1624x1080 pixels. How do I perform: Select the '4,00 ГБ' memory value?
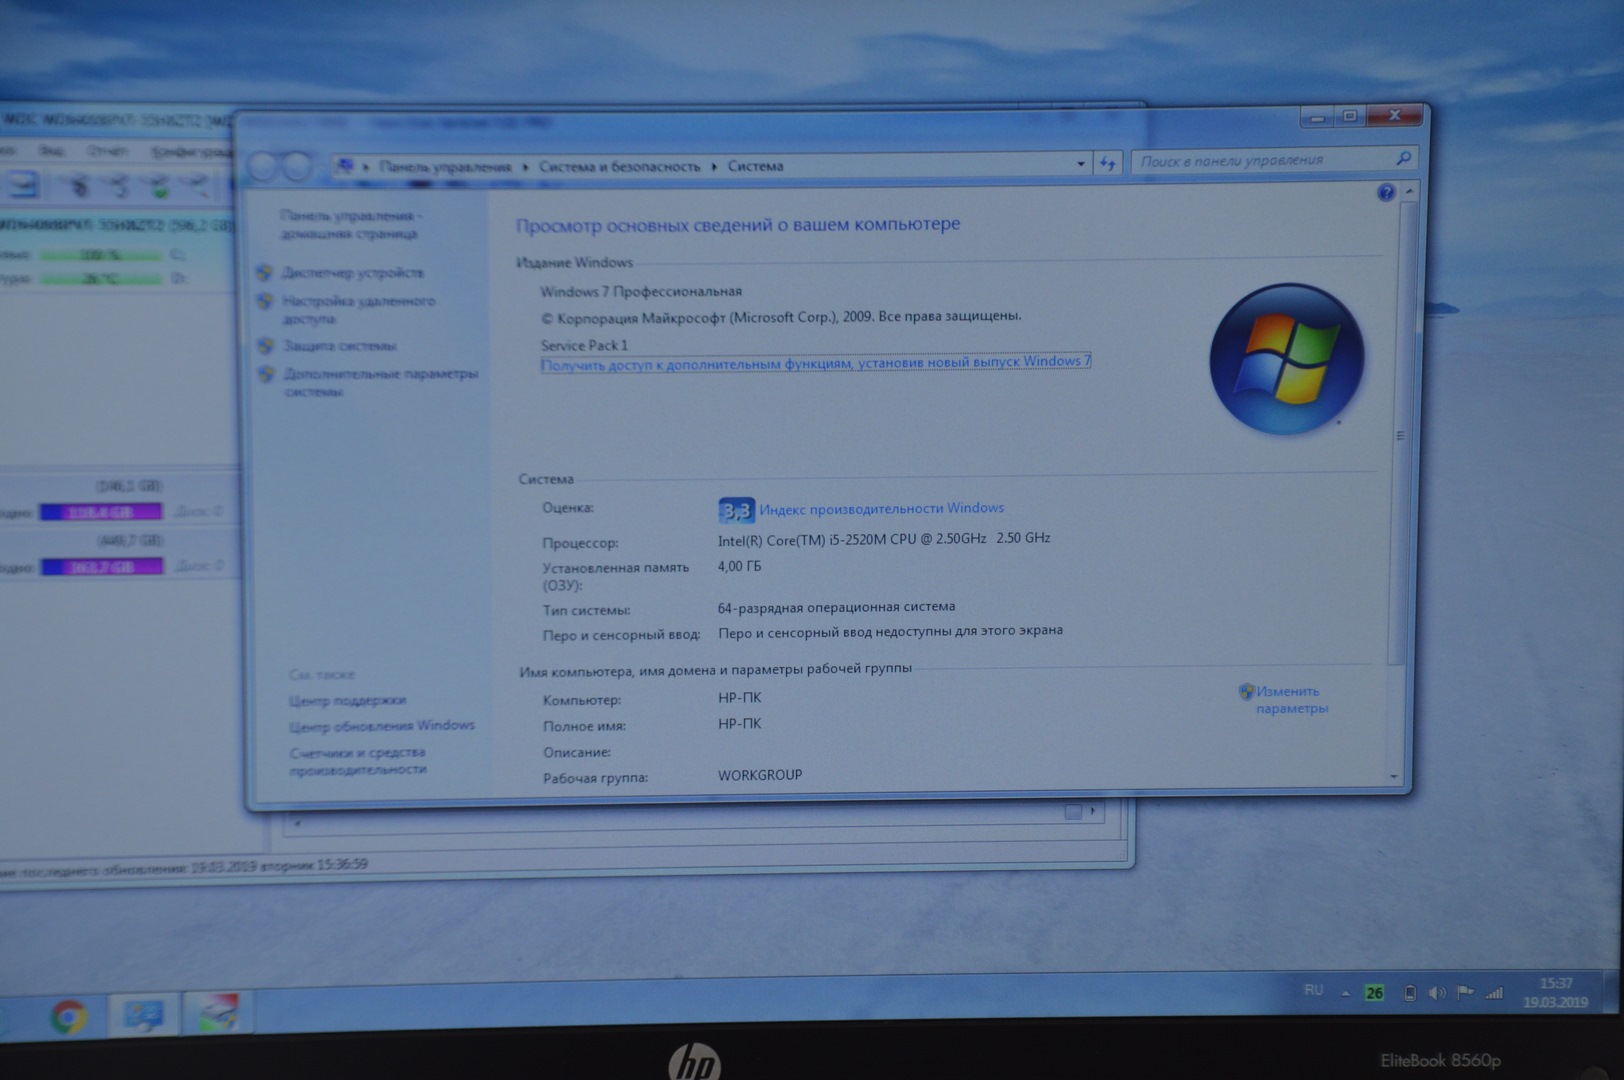pyautogui.click(x=739, y=566)
